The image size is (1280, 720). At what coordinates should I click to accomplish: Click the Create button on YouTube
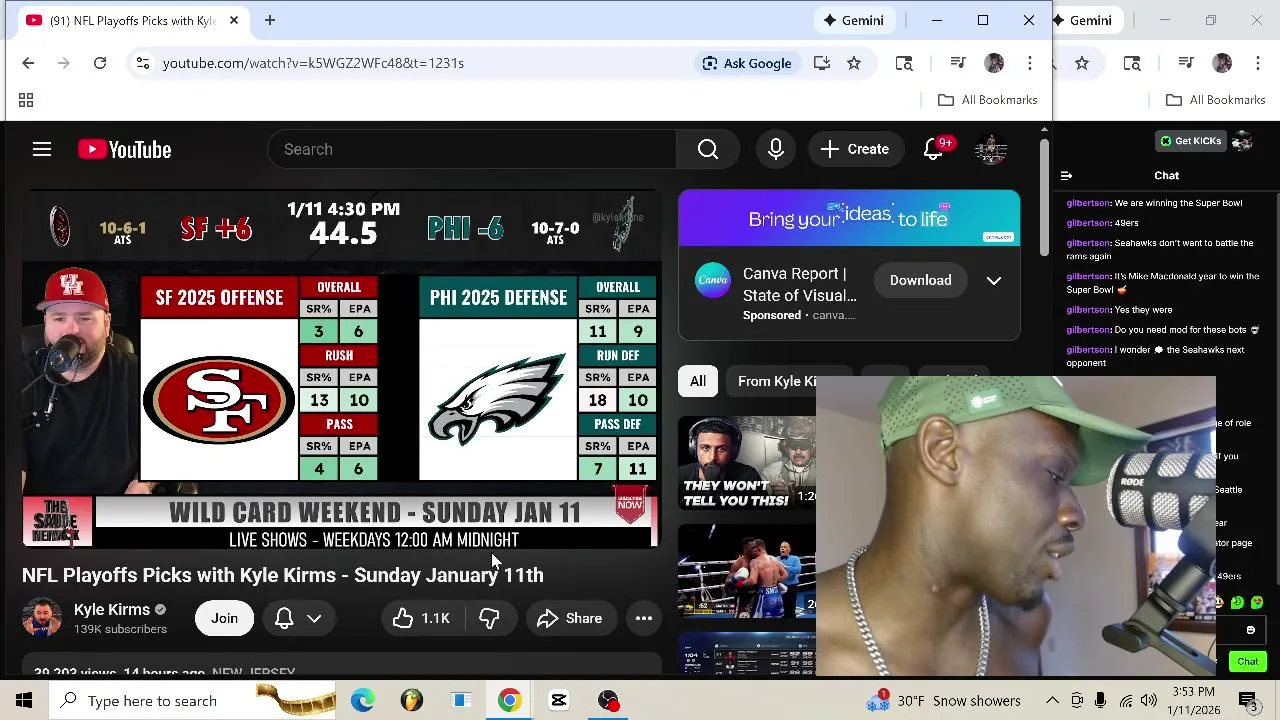click(855, 149)
